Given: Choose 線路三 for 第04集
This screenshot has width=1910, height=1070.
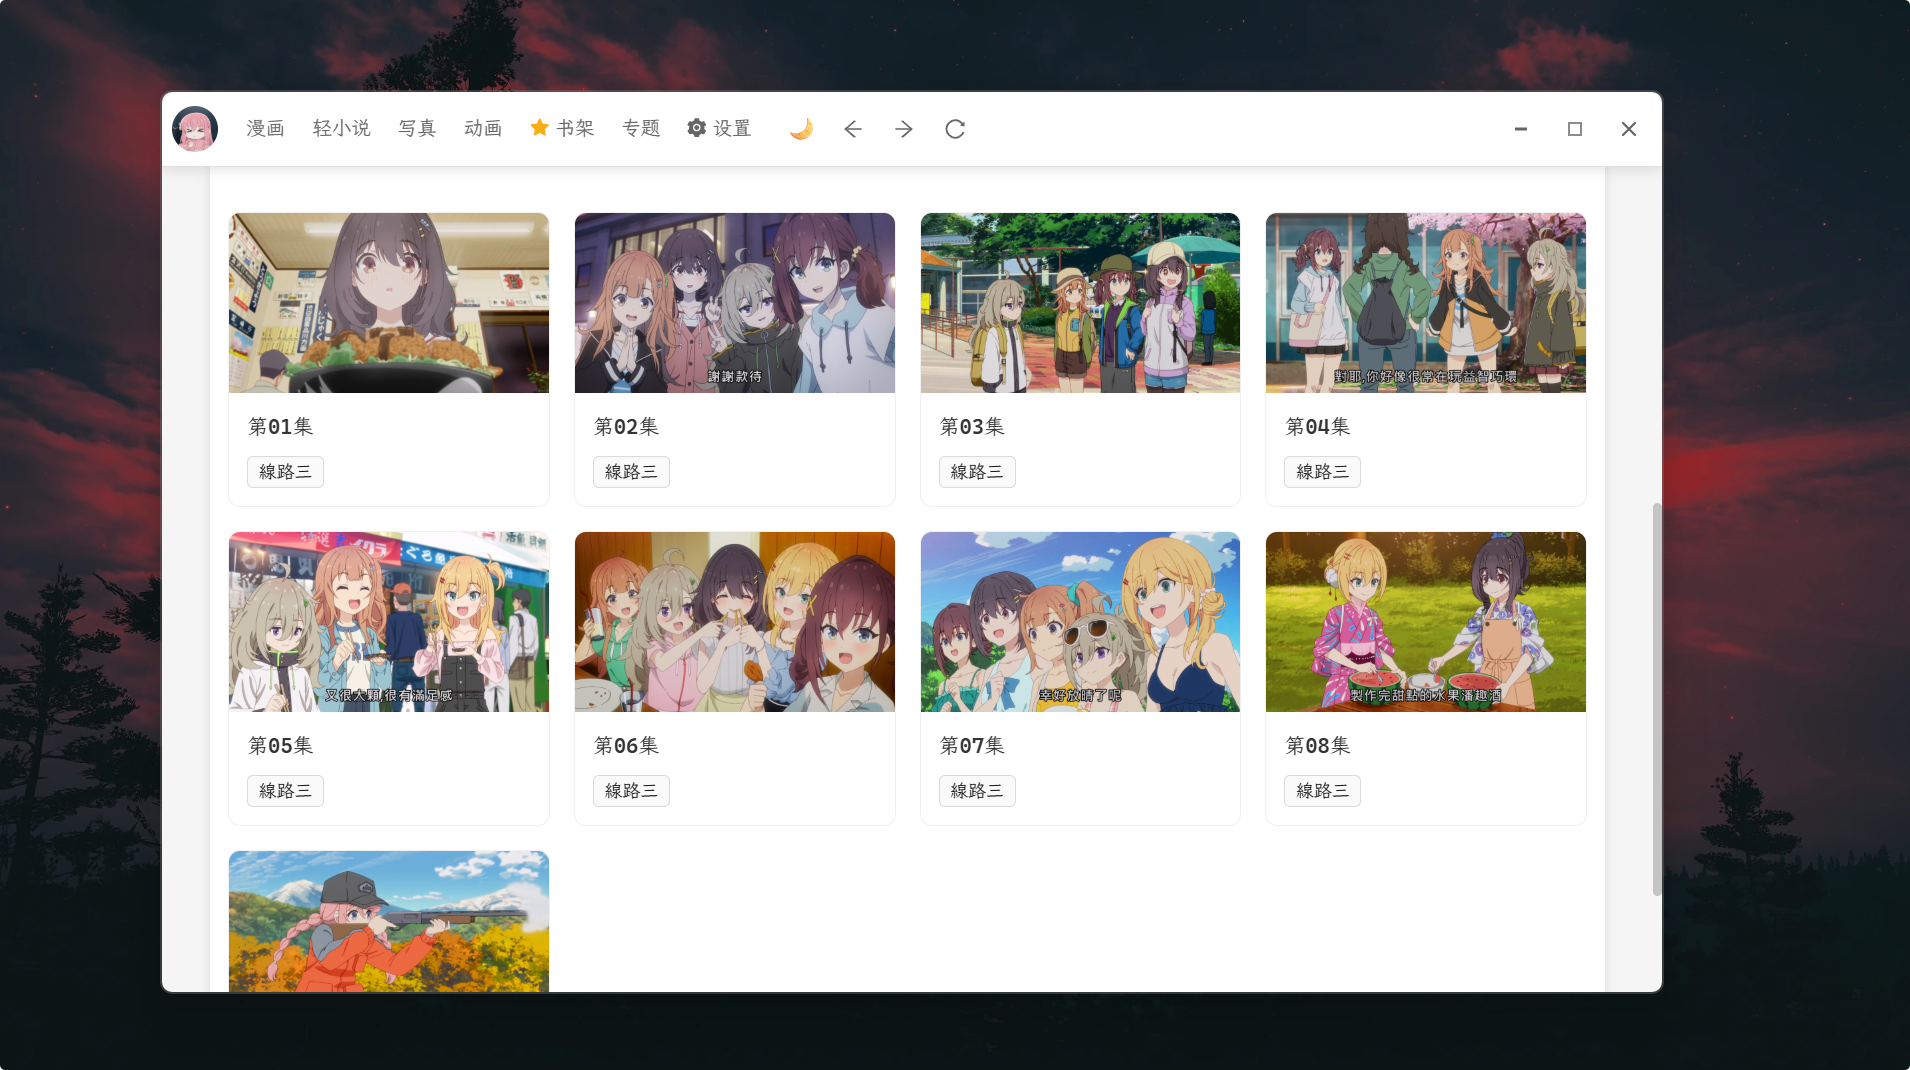Looking at the screenshot, I should (1322, 472).
